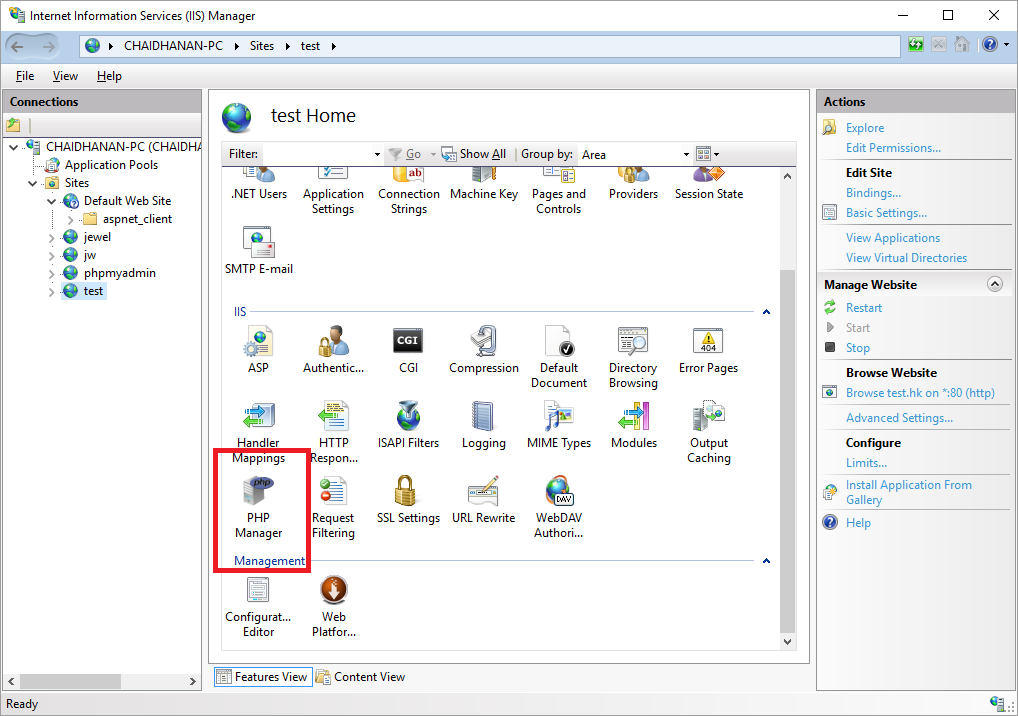1018x716 pixels.
Task: Open PHP Manager
Action: 258,508
